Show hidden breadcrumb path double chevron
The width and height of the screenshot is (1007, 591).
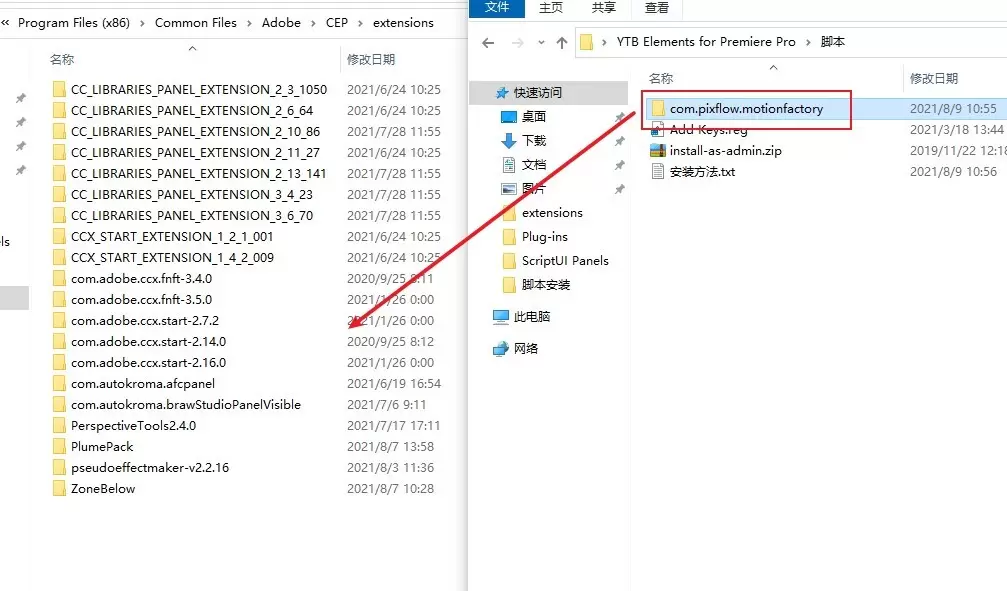pyautogui.click(x=5, y=23)
